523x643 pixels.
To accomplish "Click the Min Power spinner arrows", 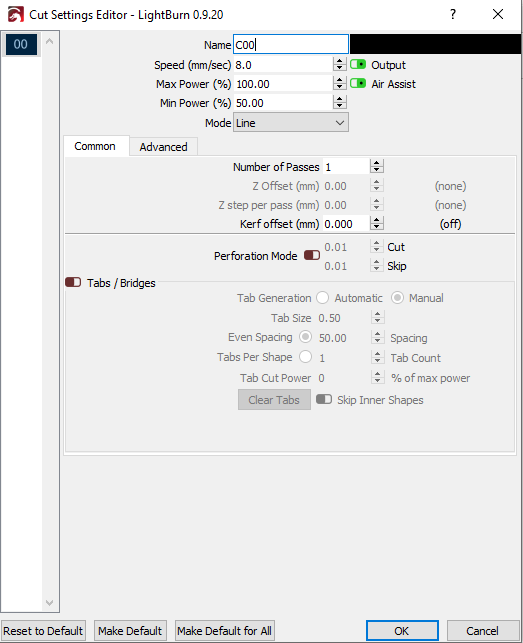I will click(x=339, y=103).
